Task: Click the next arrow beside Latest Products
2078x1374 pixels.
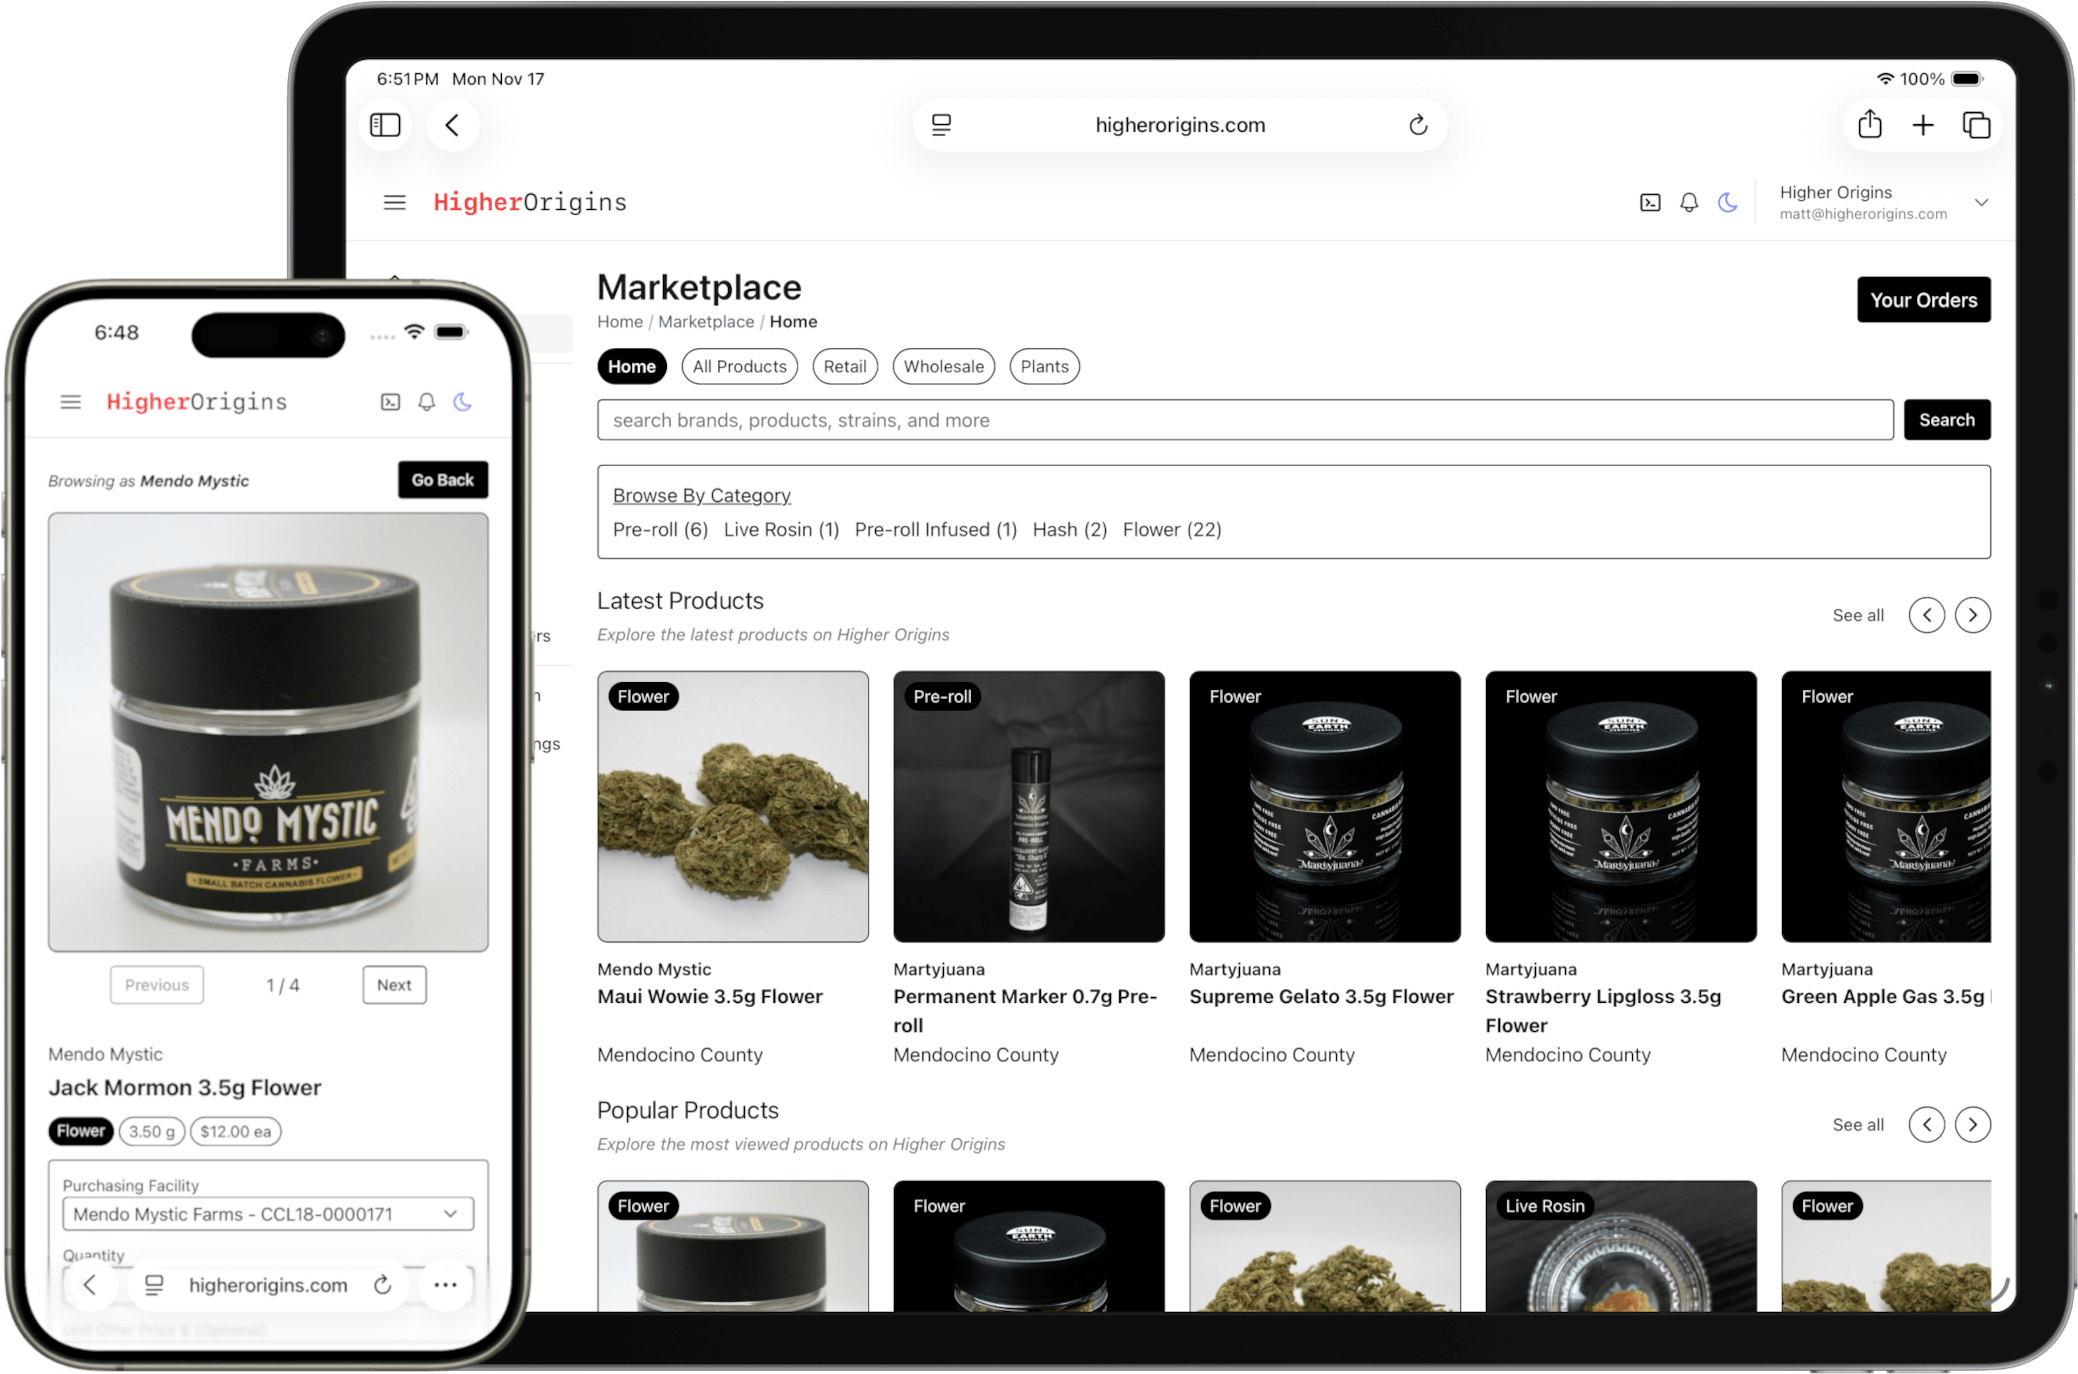Action: pos(1972,614)
